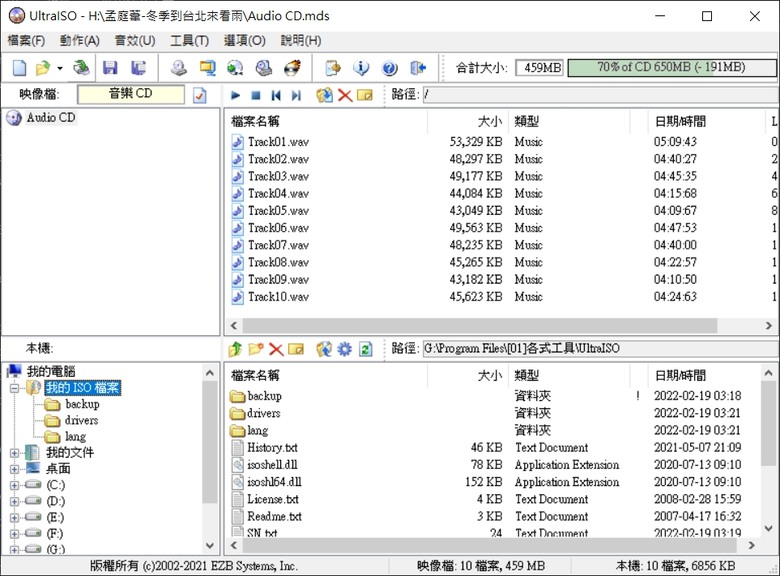The image size is (780, 576).
Task: Click the Register/order toolbar icon
Action: tap(333, 67)
